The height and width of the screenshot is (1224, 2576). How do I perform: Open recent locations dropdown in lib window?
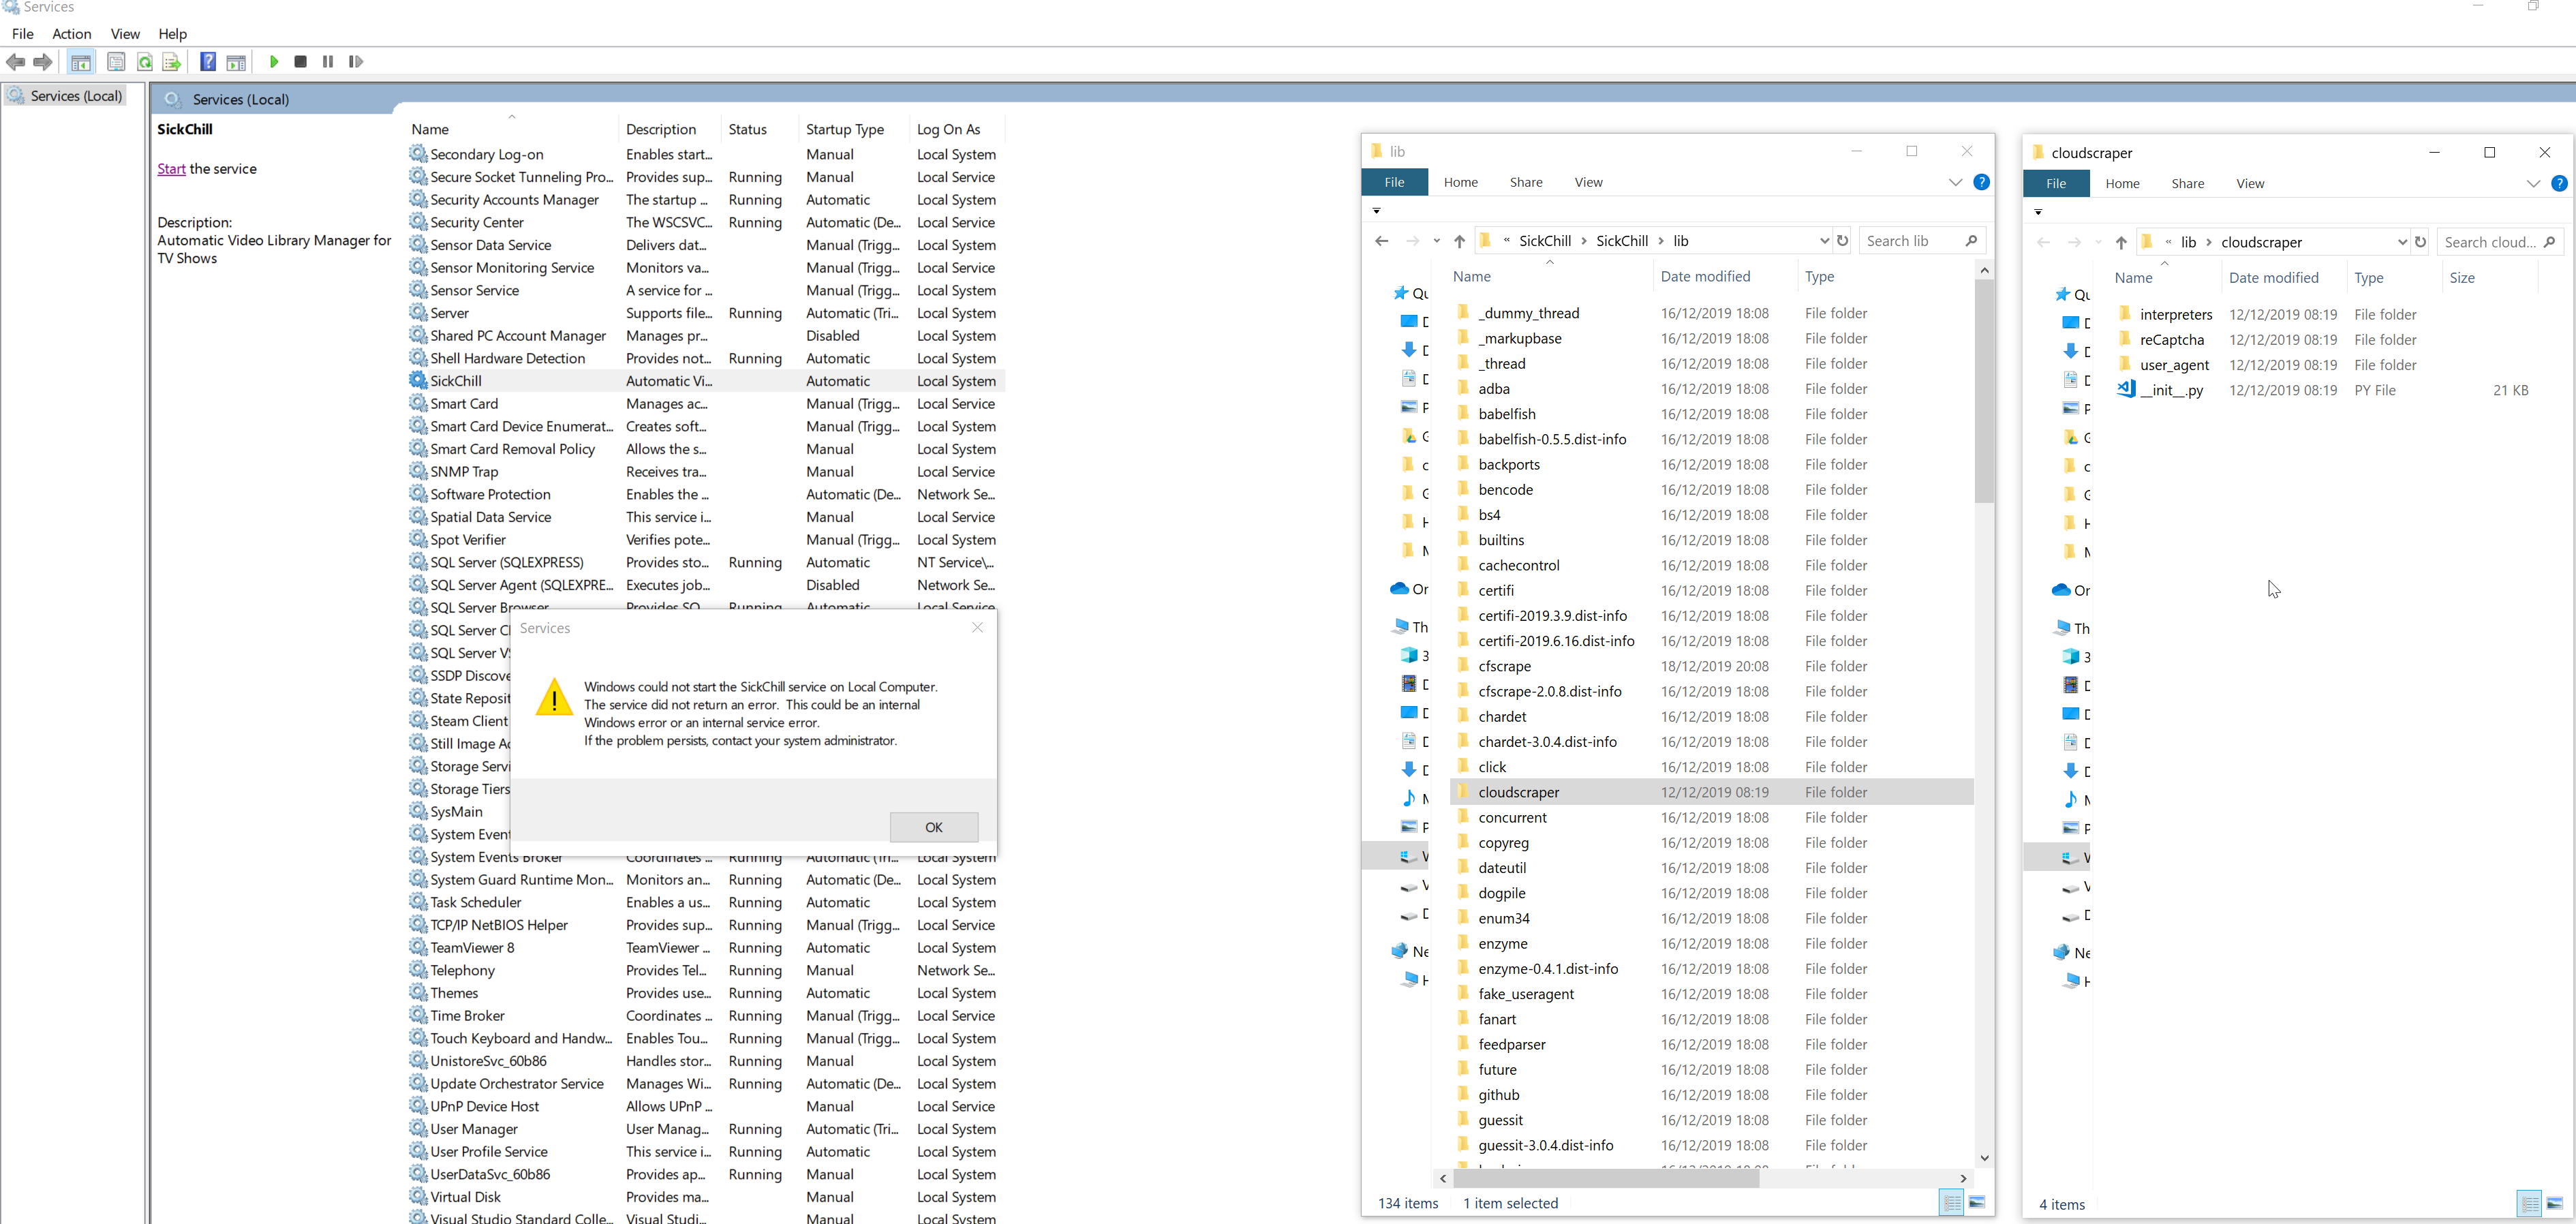(1437, 241)
